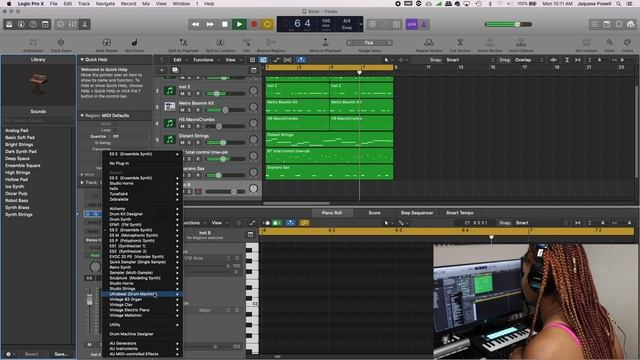Open the Nudge Value Tick dropdown

(369, 42)
